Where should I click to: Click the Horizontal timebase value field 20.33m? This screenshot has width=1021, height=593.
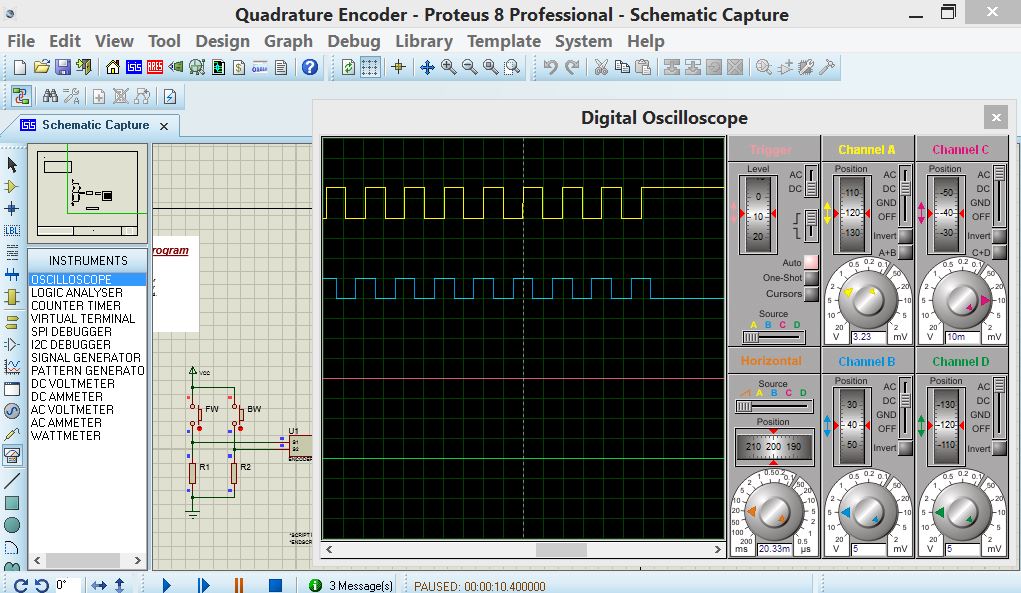pyautogui.click(x=774, y=549)
